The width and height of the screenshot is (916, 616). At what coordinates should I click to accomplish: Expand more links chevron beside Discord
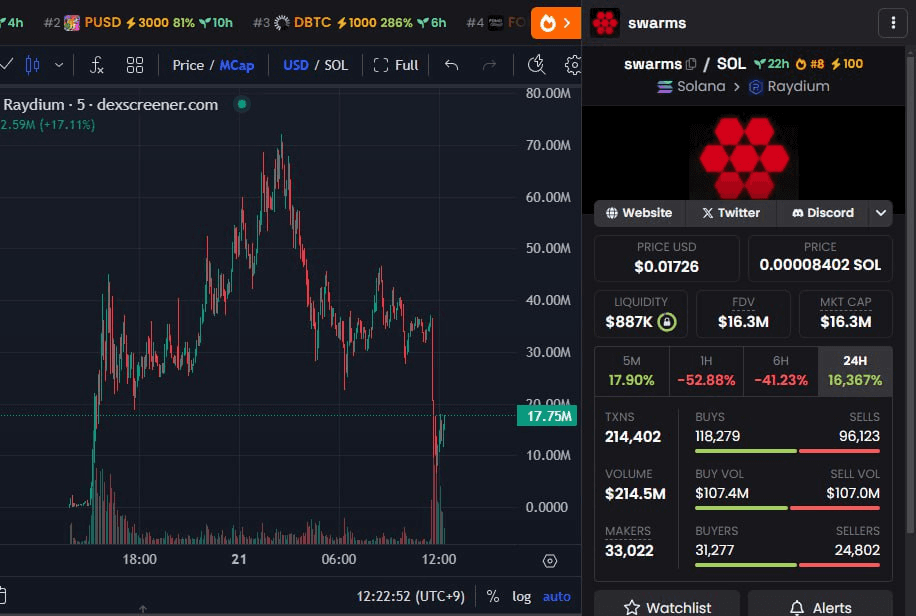(881, 213)
